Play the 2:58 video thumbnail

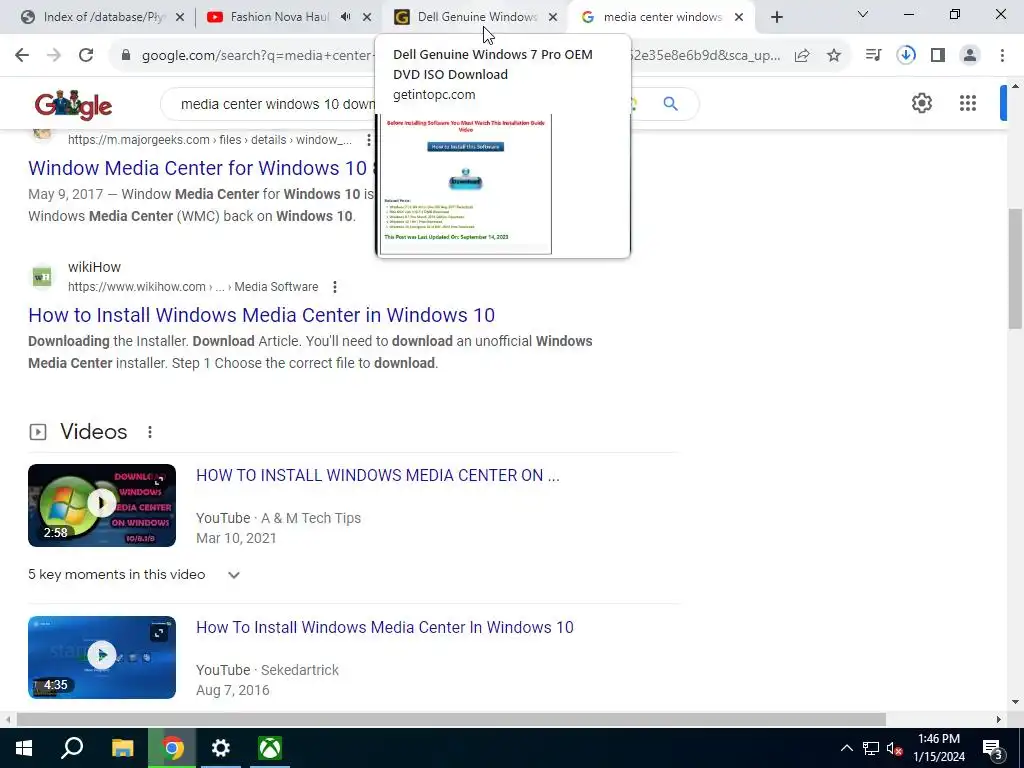coord(102,505)
